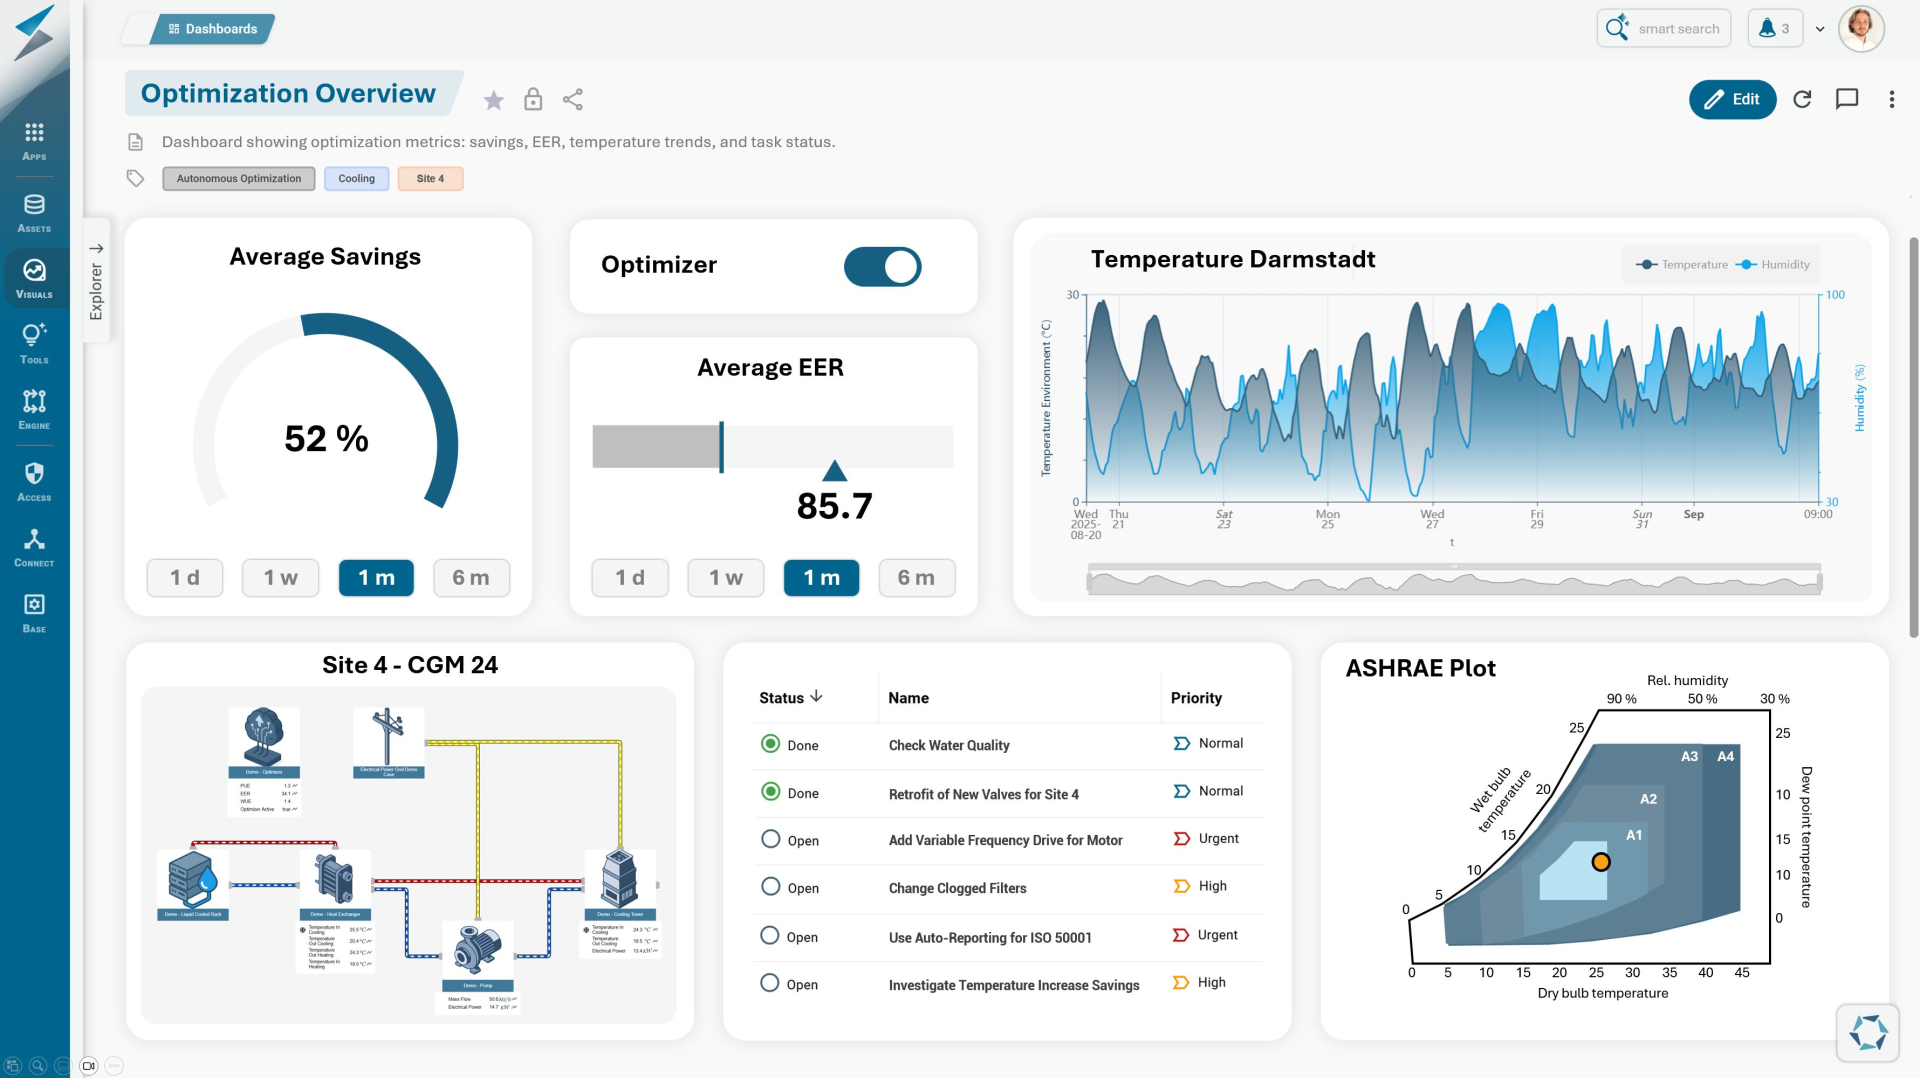Open the Assets section in sidebar
This screenshot has height=1078, width=1920.
34,212
